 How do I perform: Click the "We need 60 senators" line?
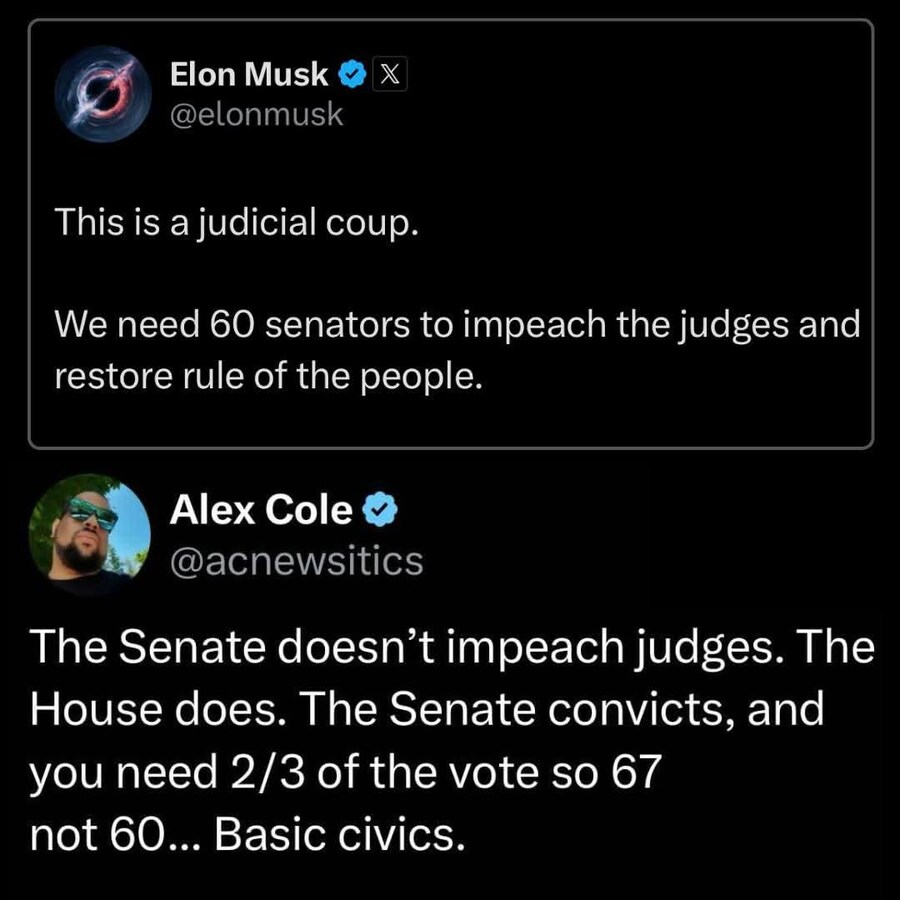(457, 325)
